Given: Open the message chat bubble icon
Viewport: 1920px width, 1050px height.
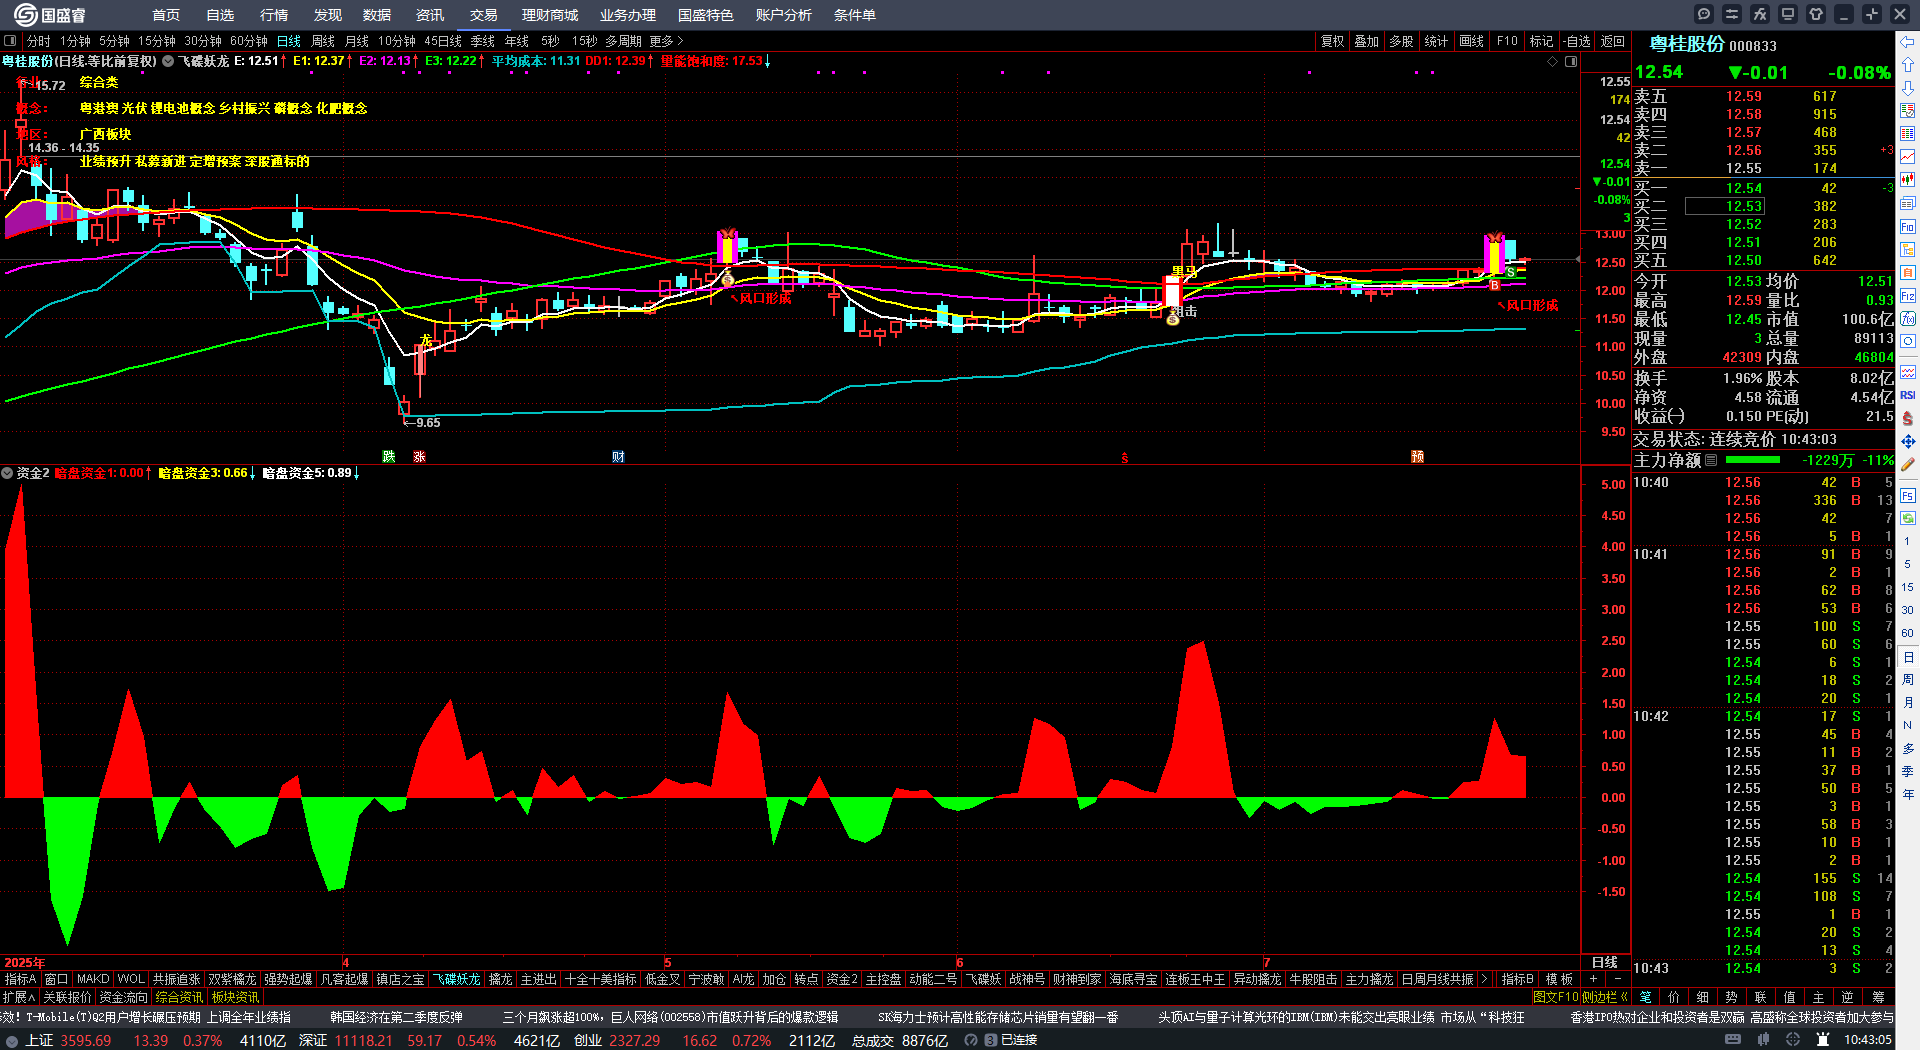Looking at the screenshot, I should (1704, 14).
